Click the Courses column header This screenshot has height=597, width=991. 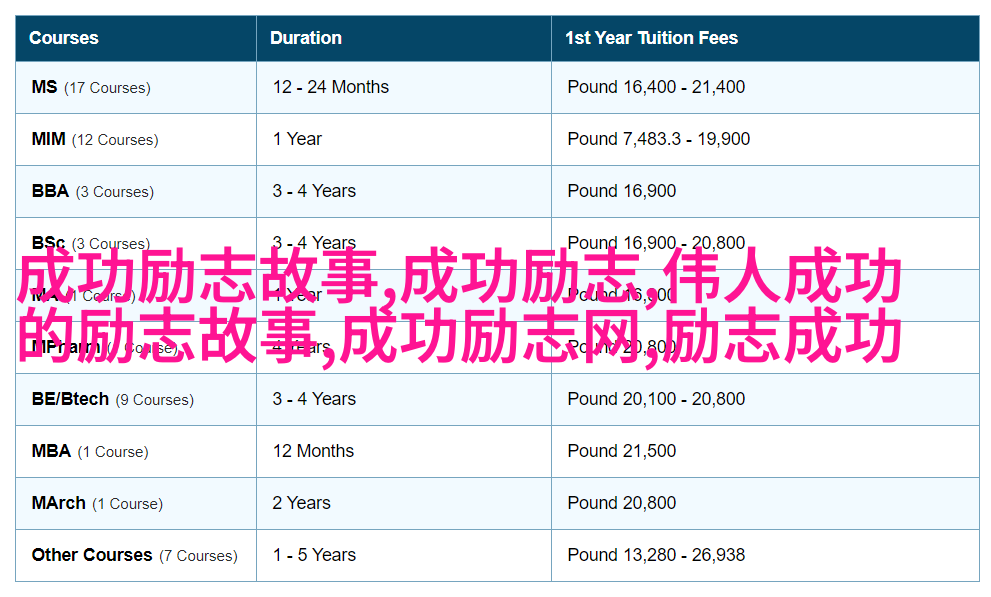point(64,38)
